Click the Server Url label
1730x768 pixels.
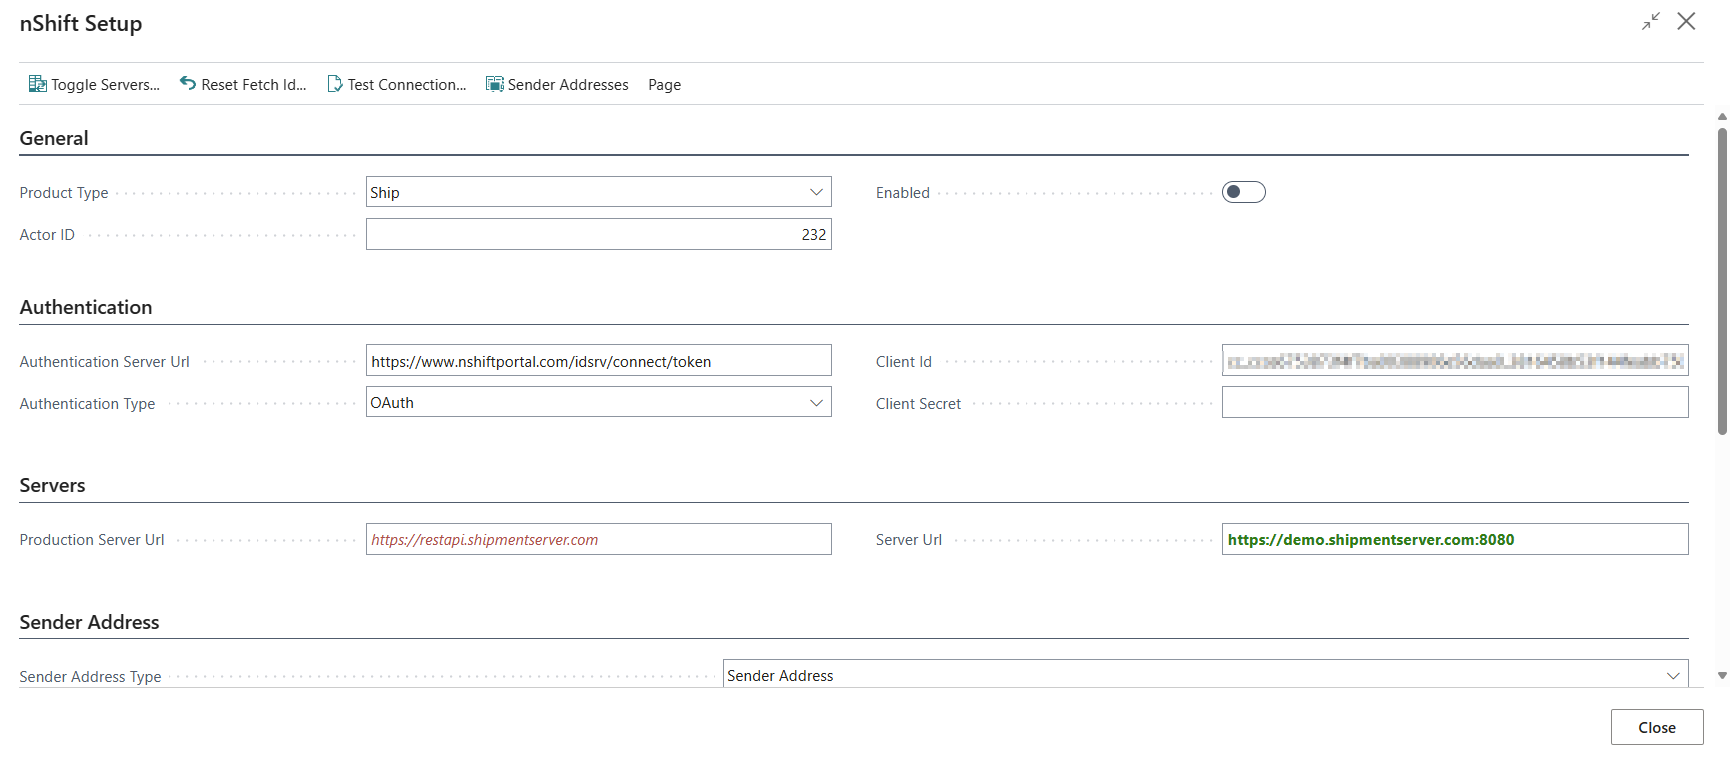(909, 540)
